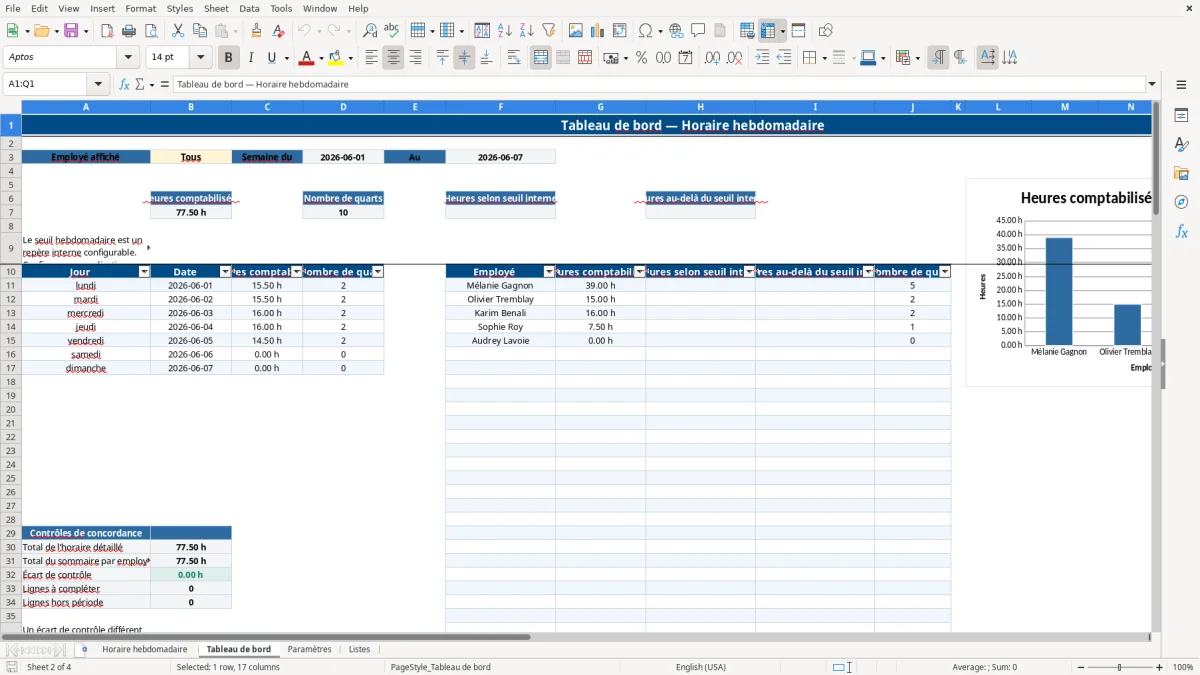Click the Print icon

pyautogui.click(x=129, y=31)
